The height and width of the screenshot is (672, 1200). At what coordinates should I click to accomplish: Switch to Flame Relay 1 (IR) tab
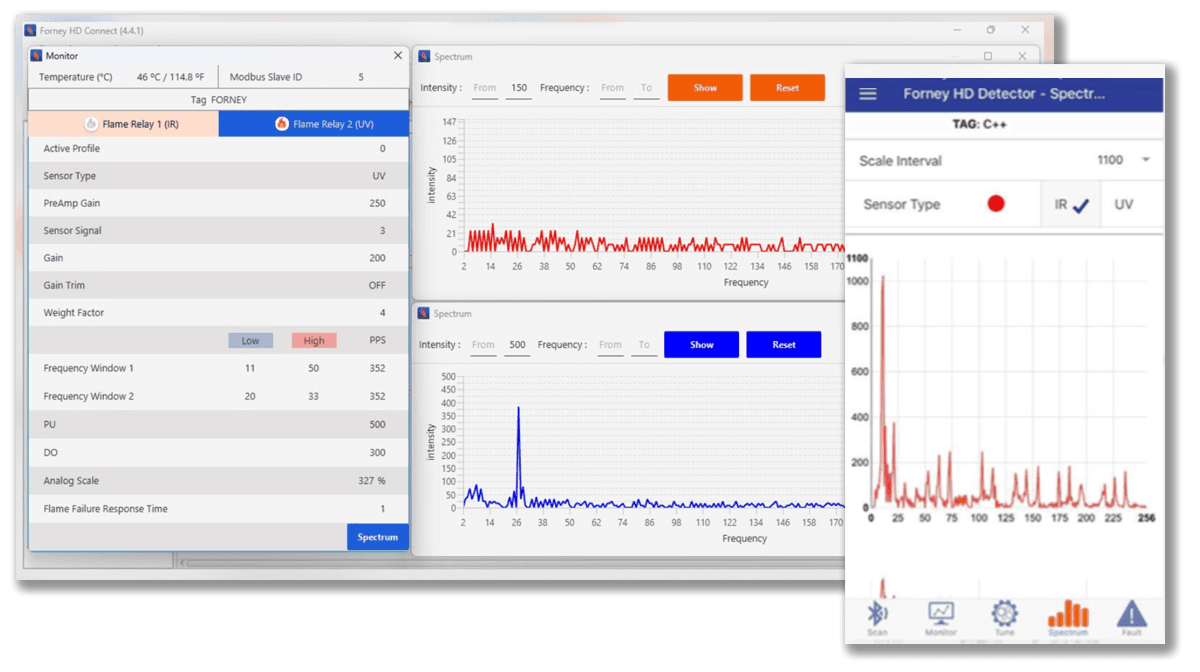click(x=123, y=124)
